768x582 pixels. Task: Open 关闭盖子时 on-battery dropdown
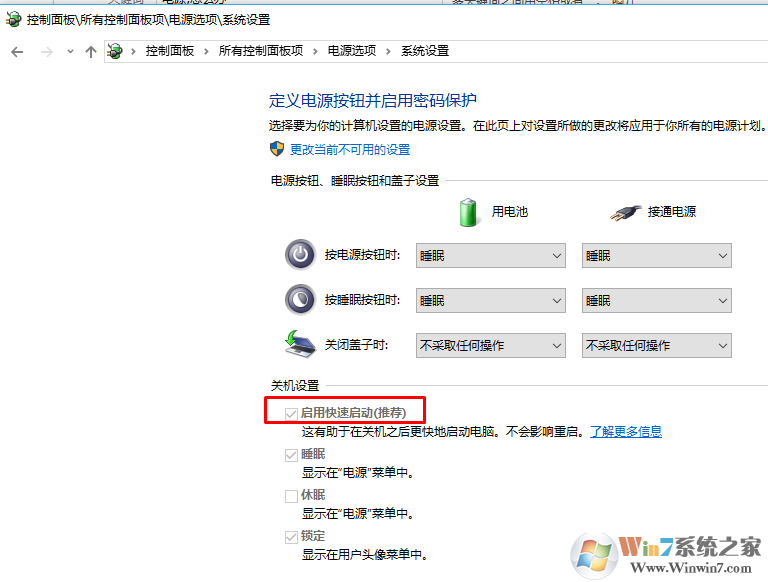[x=491, y=346]
